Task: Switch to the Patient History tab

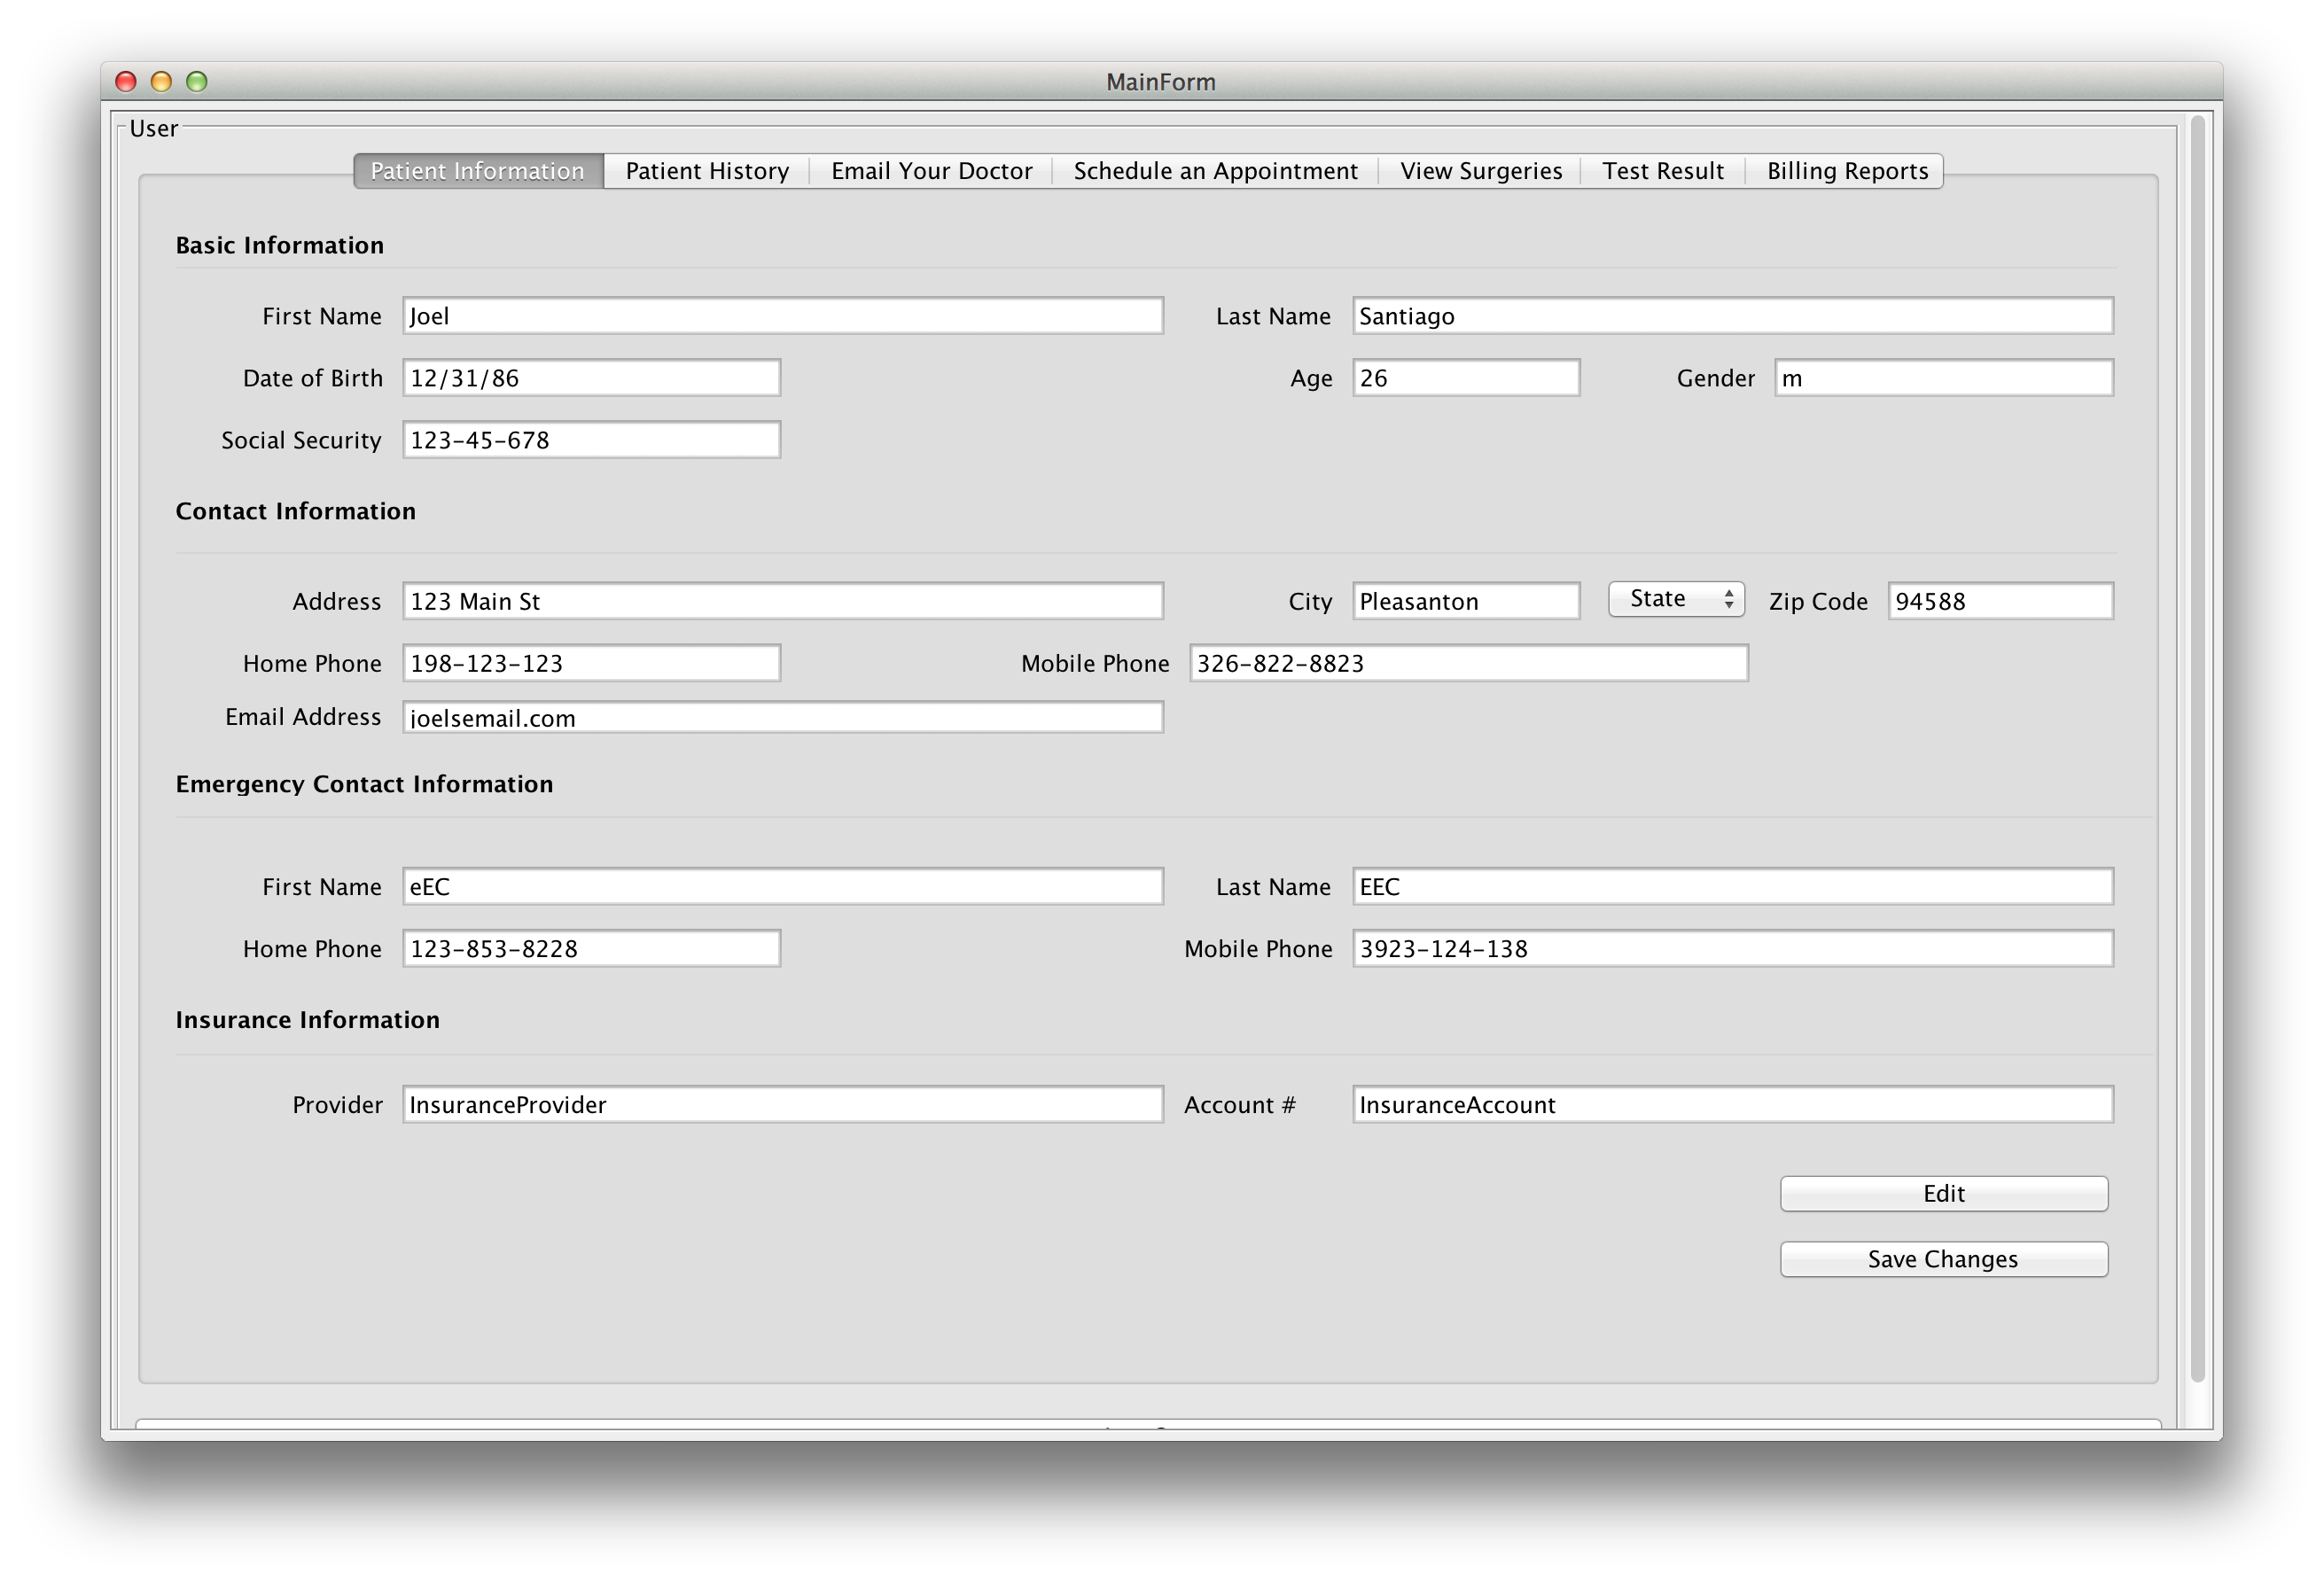Action: pos(706,171)
